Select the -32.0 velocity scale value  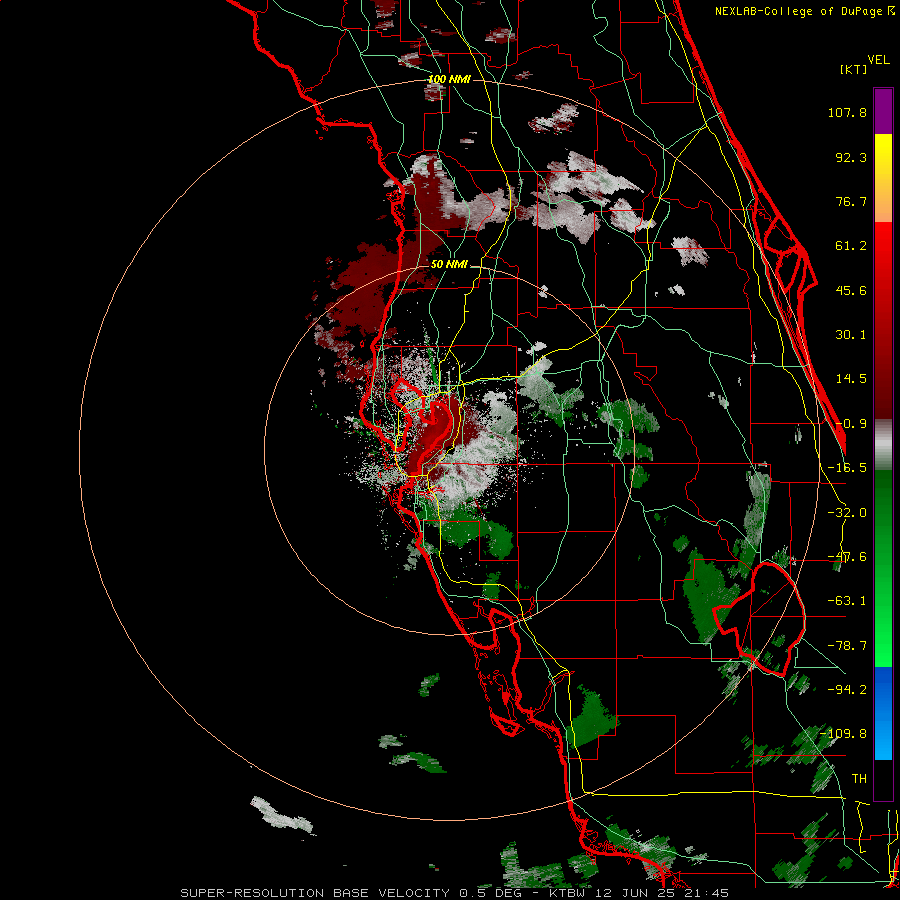point(847,513)
